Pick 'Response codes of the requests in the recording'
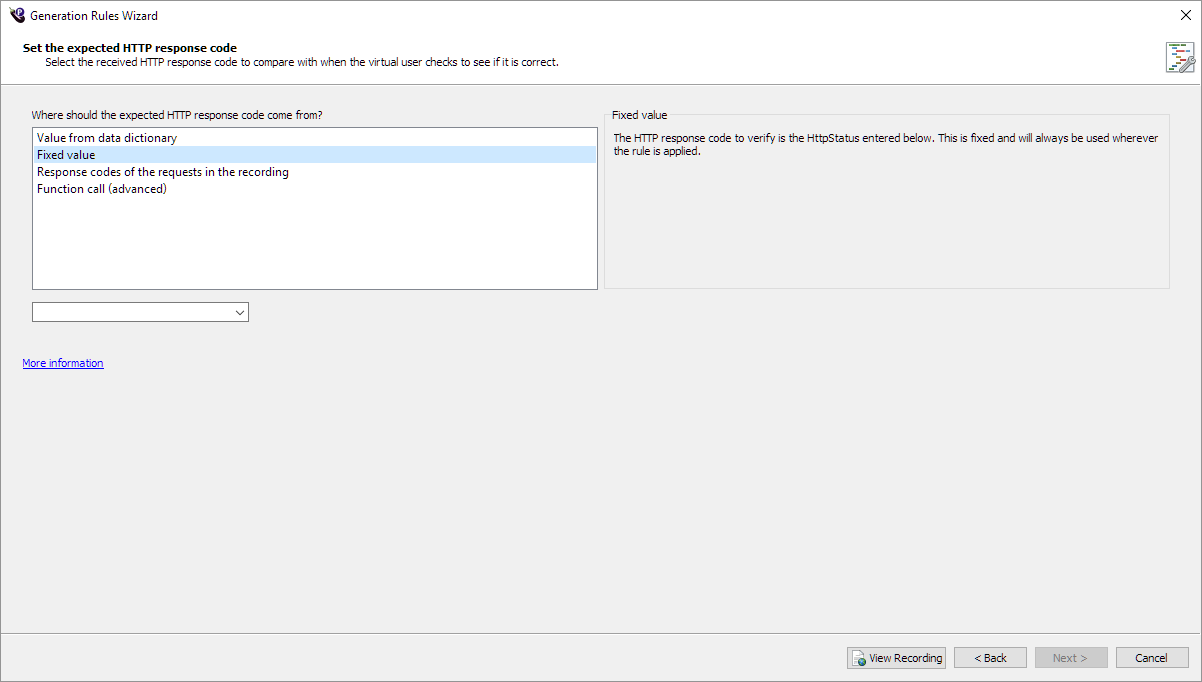 point(163,172)
